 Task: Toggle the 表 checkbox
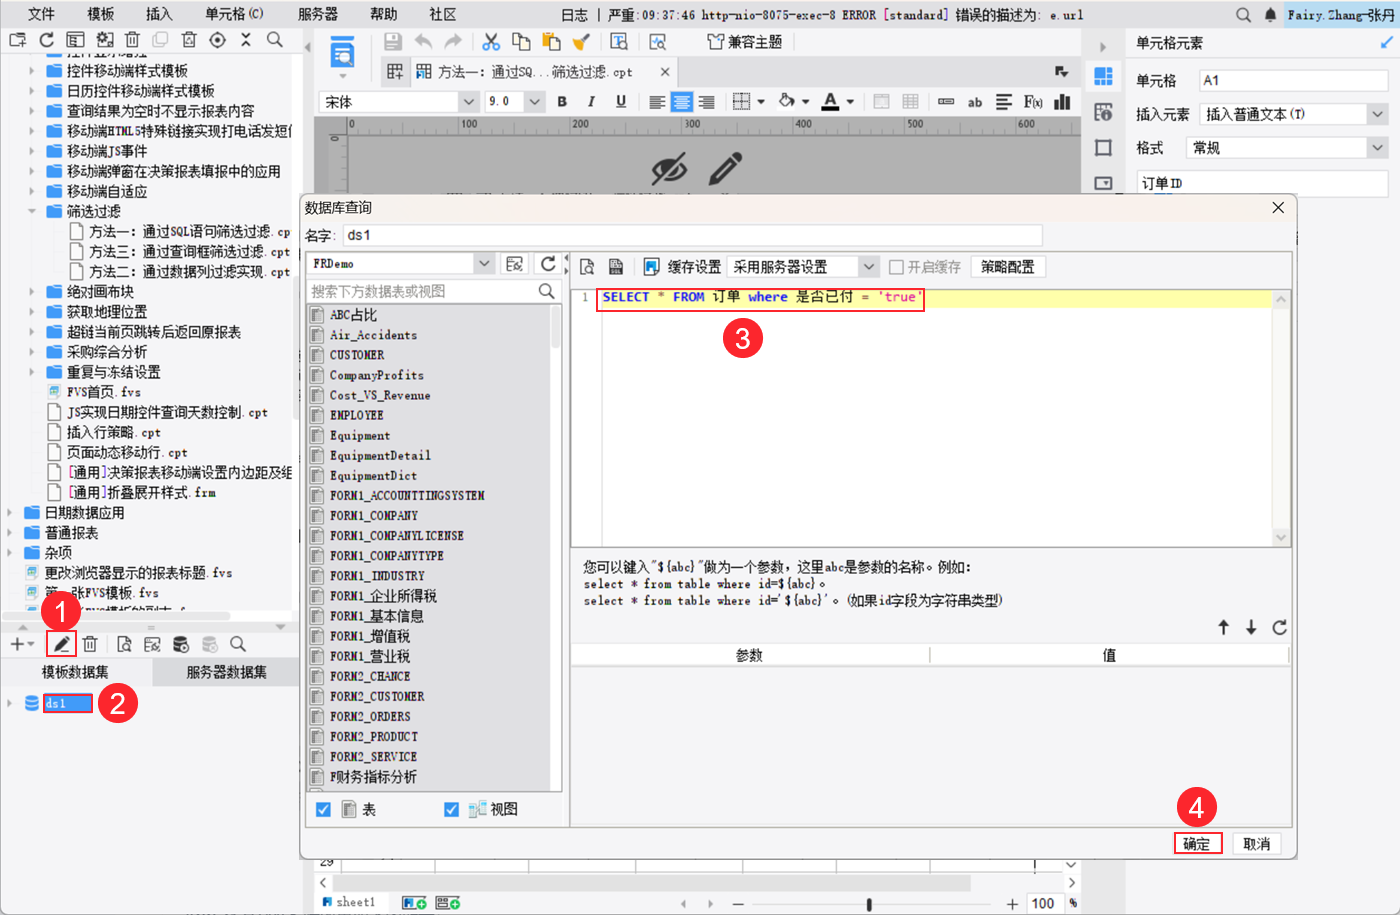pos(323,809)
